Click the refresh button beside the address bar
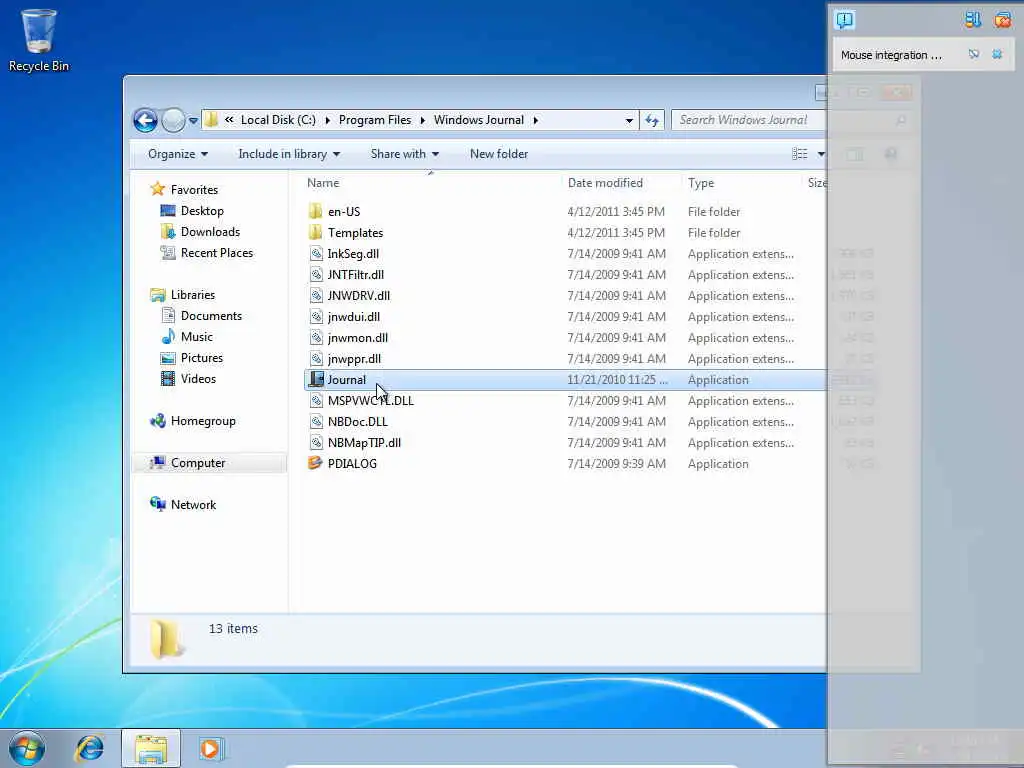The height and width of the screenshot is (768, 1024). [652, 120]
